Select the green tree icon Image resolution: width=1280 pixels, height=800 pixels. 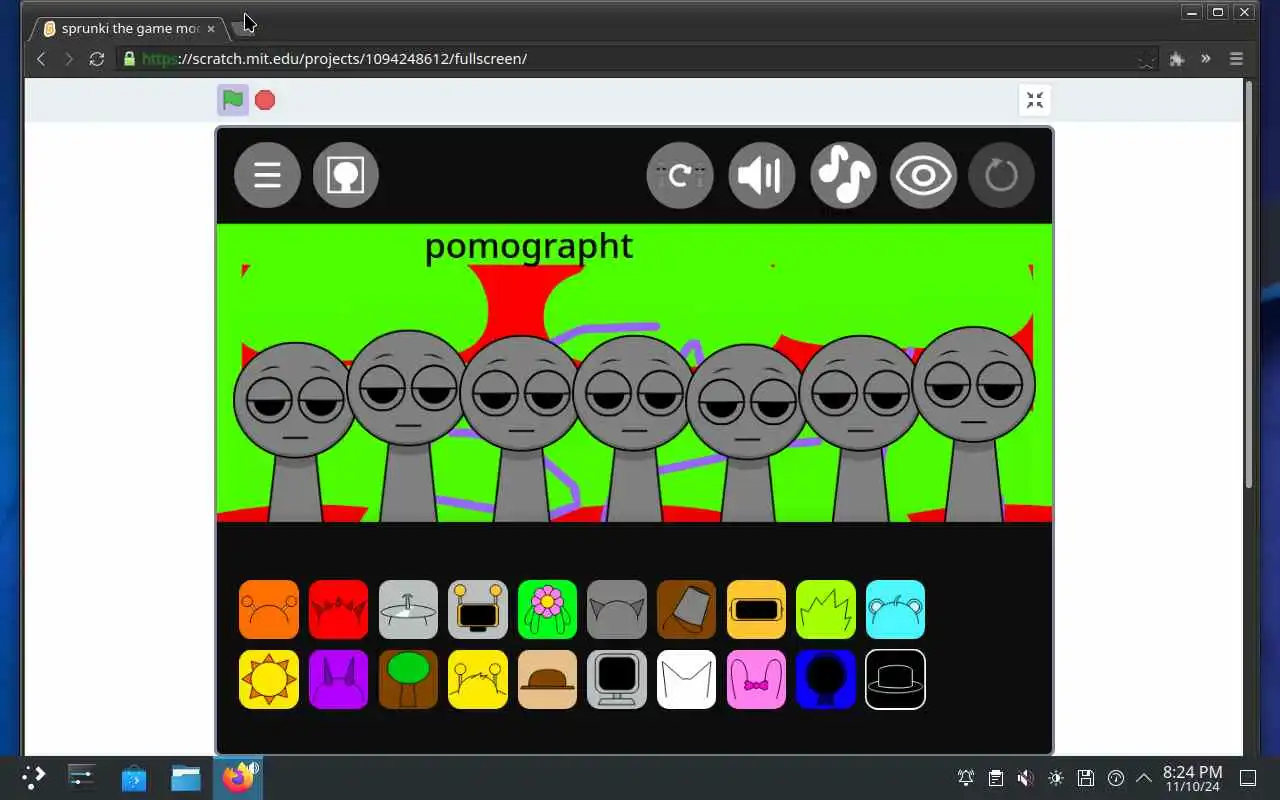tap(408, 679)
